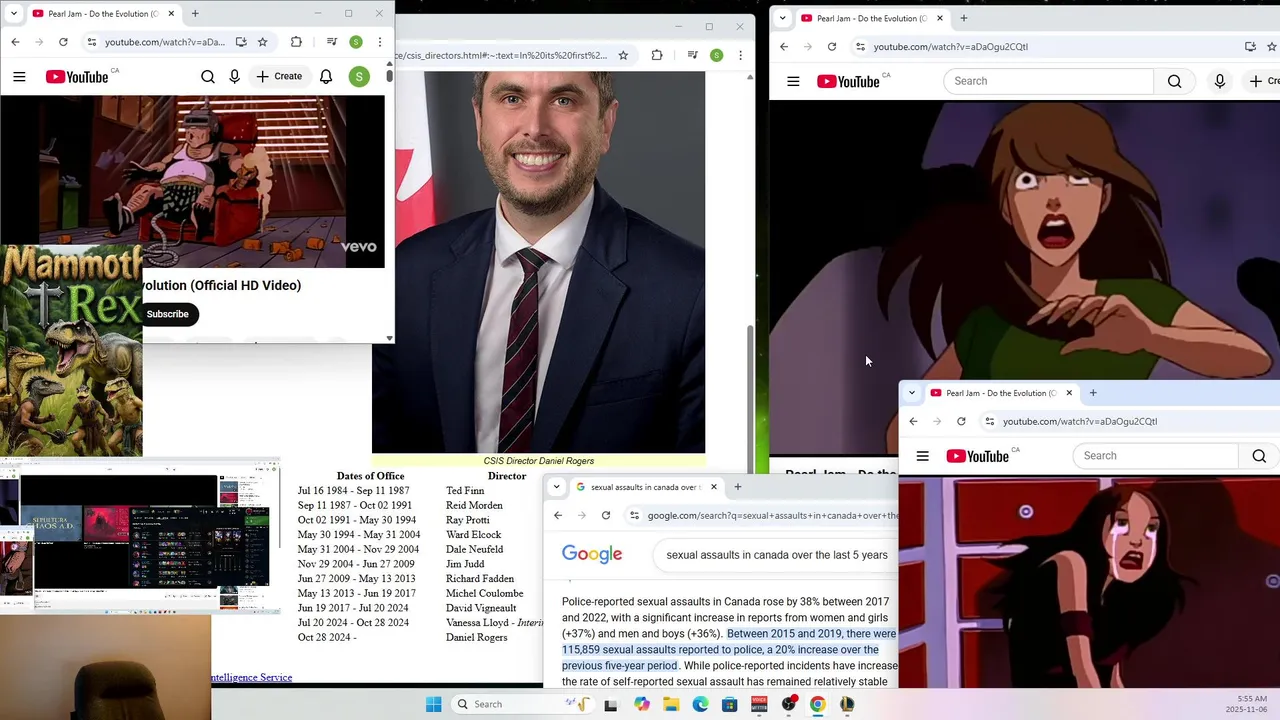This screenshot has height=720, width=1280.
Task: Open Windows Start menu
Action: [433, 704]
